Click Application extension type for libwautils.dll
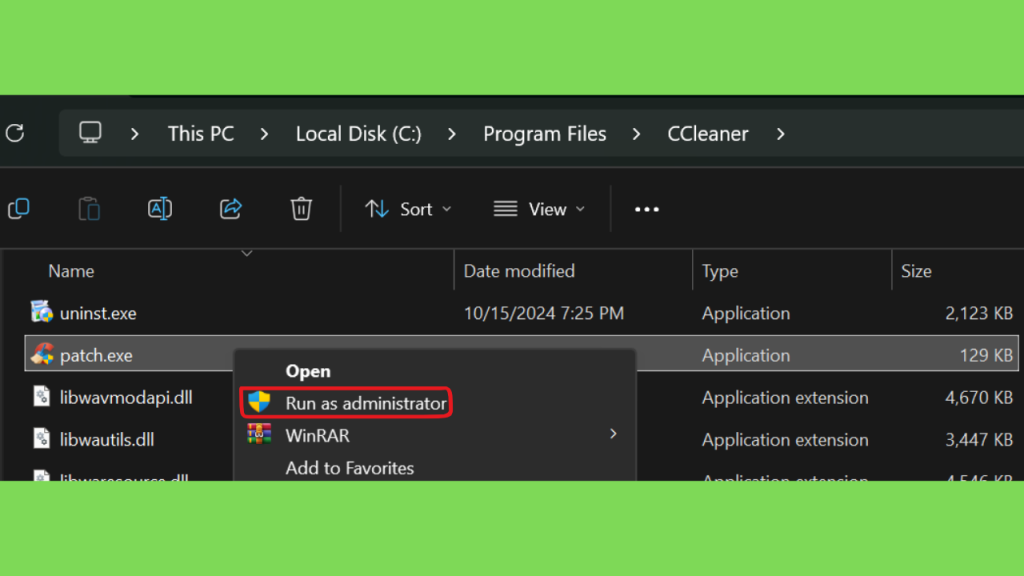Viewport: 1024px width, 576px height. point(785,440)
